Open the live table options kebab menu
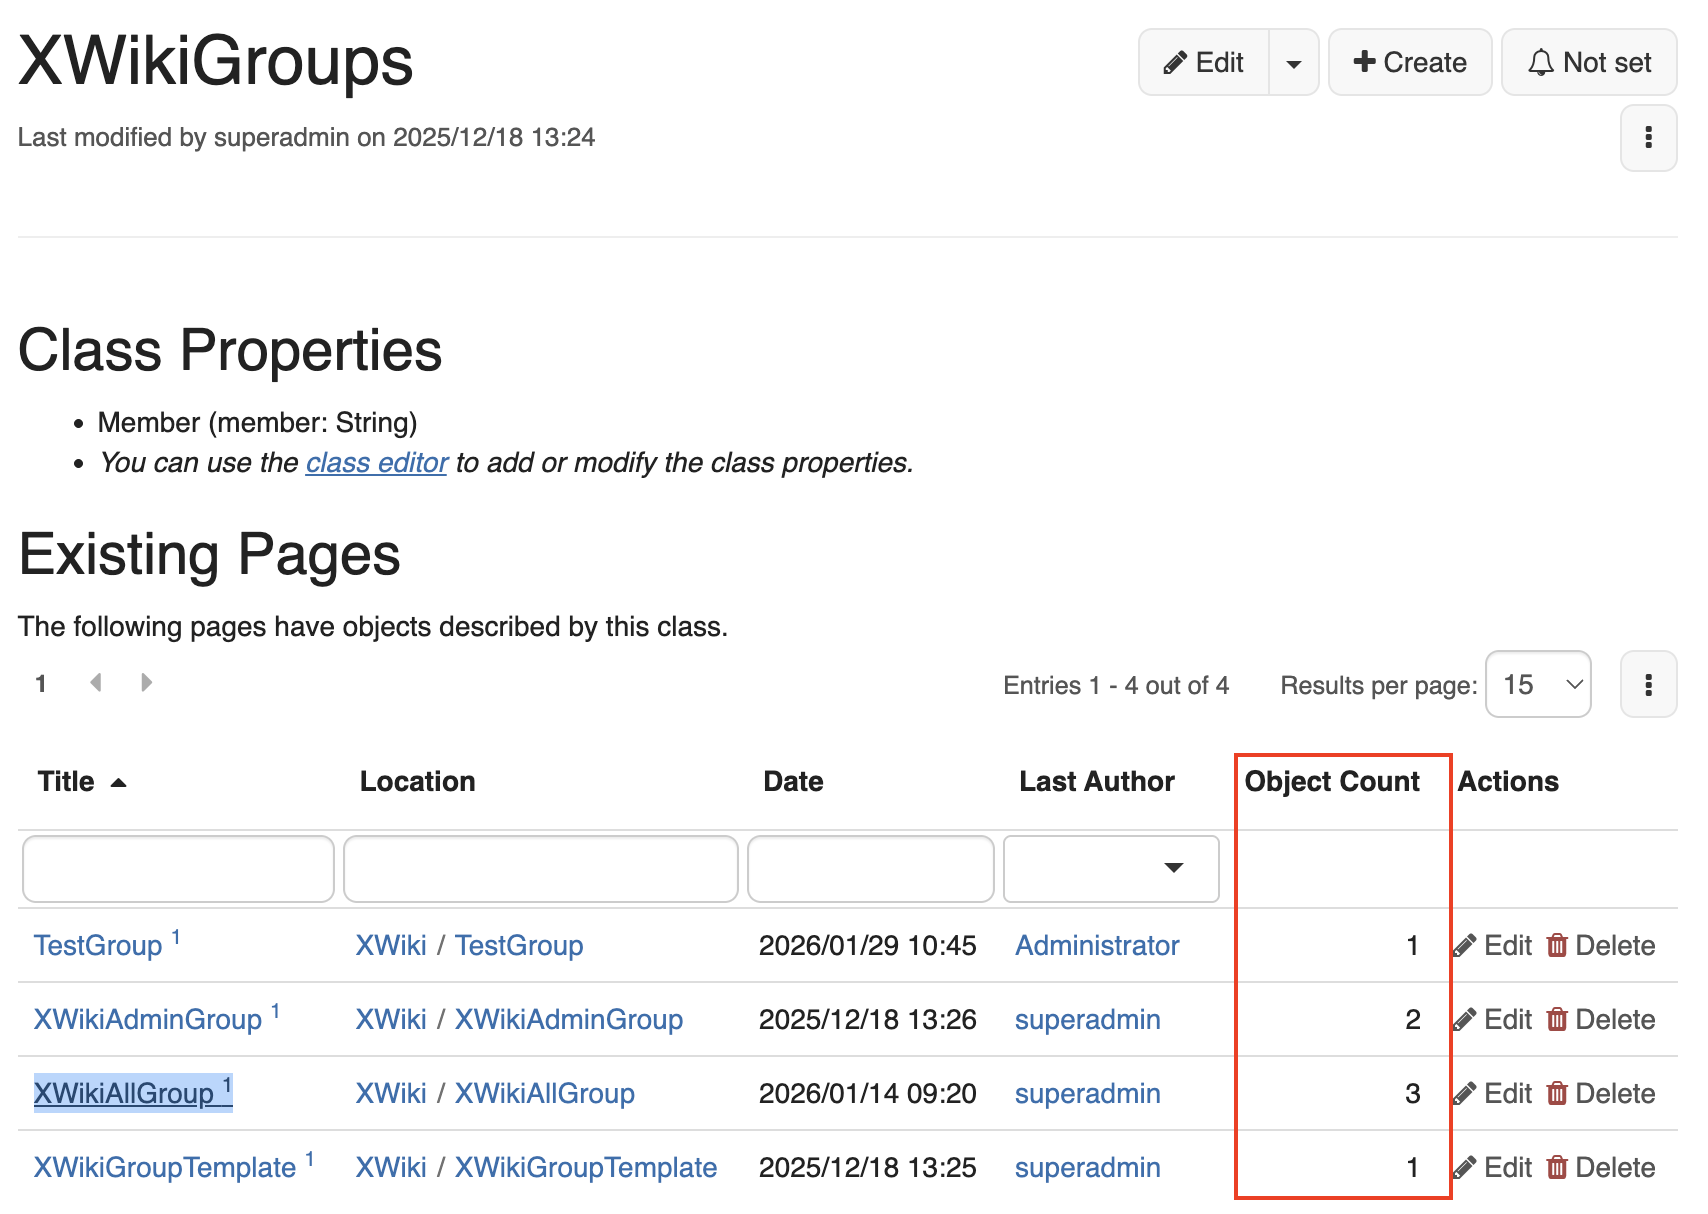This screenshot has height=1214, width=1708. (x=1649, y=684)
